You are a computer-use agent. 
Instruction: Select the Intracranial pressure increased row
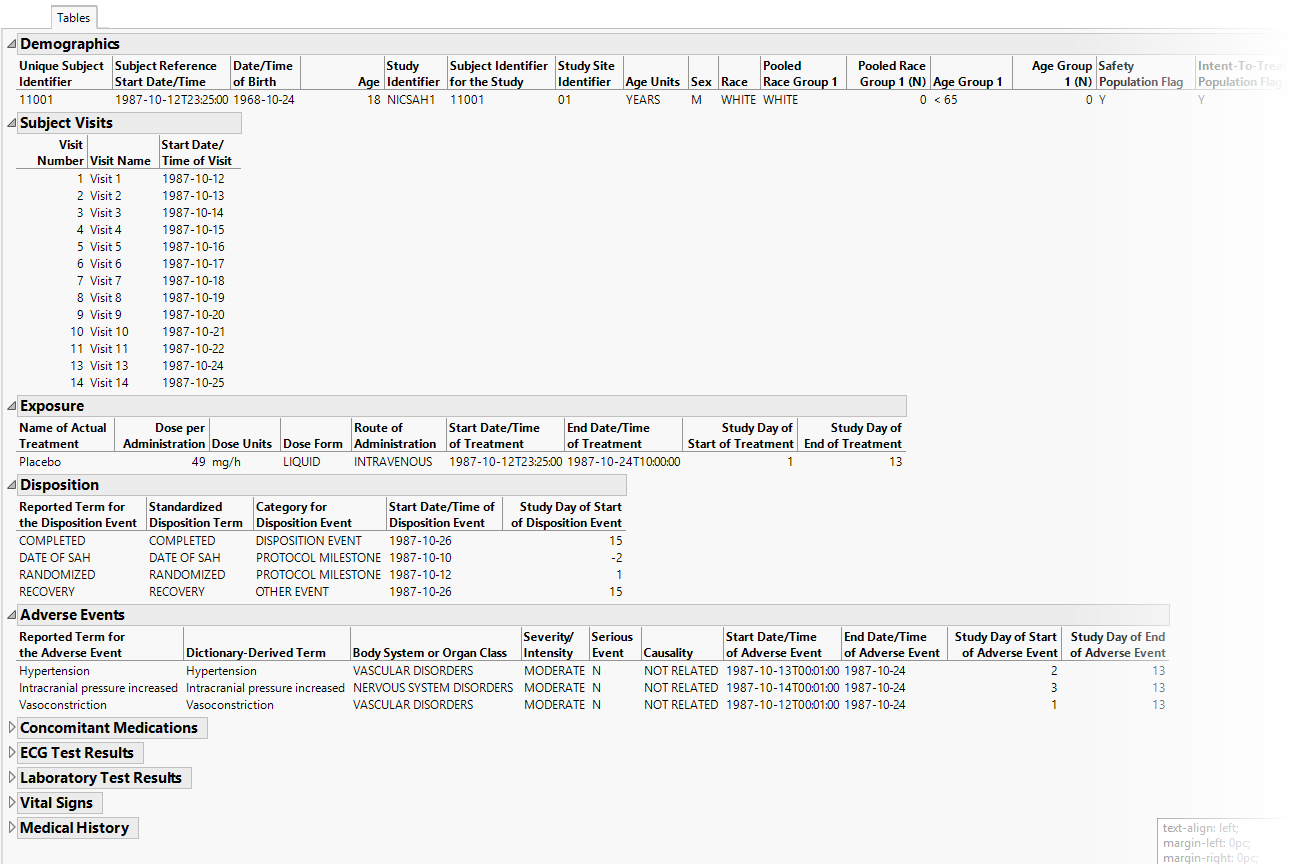[98, 688]
